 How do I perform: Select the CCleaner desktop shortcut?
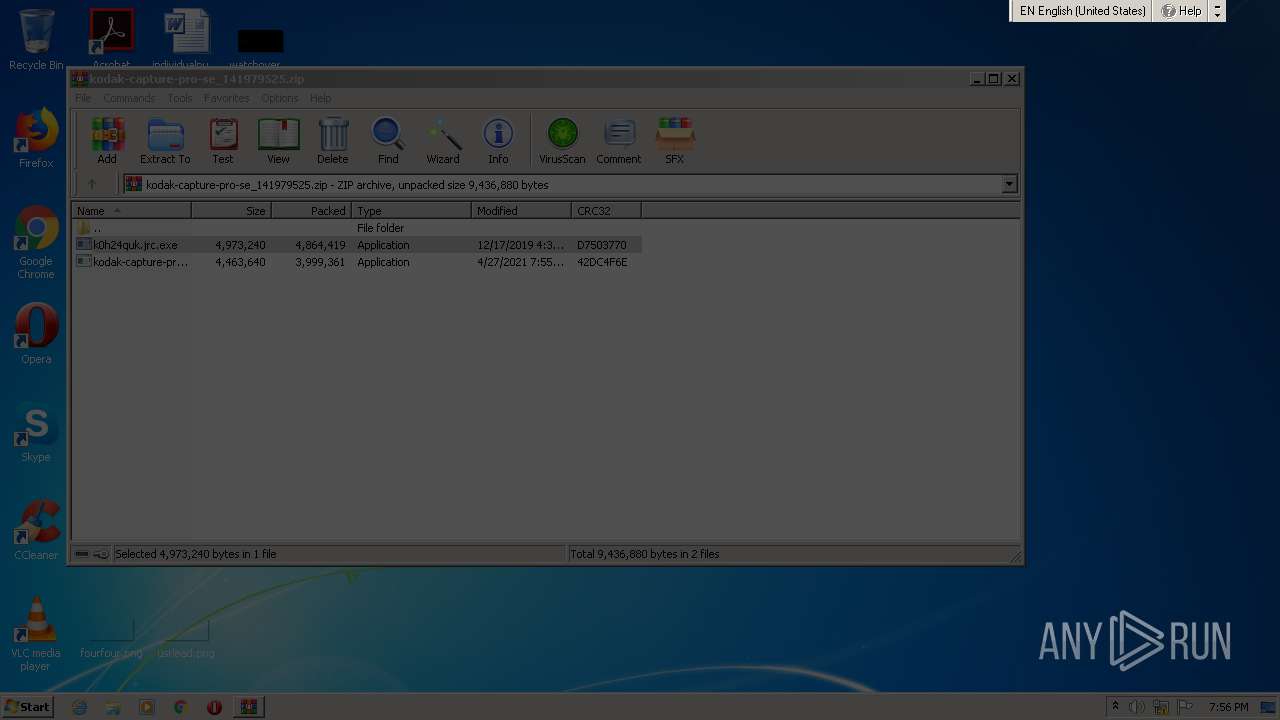[x=36, y=530]
